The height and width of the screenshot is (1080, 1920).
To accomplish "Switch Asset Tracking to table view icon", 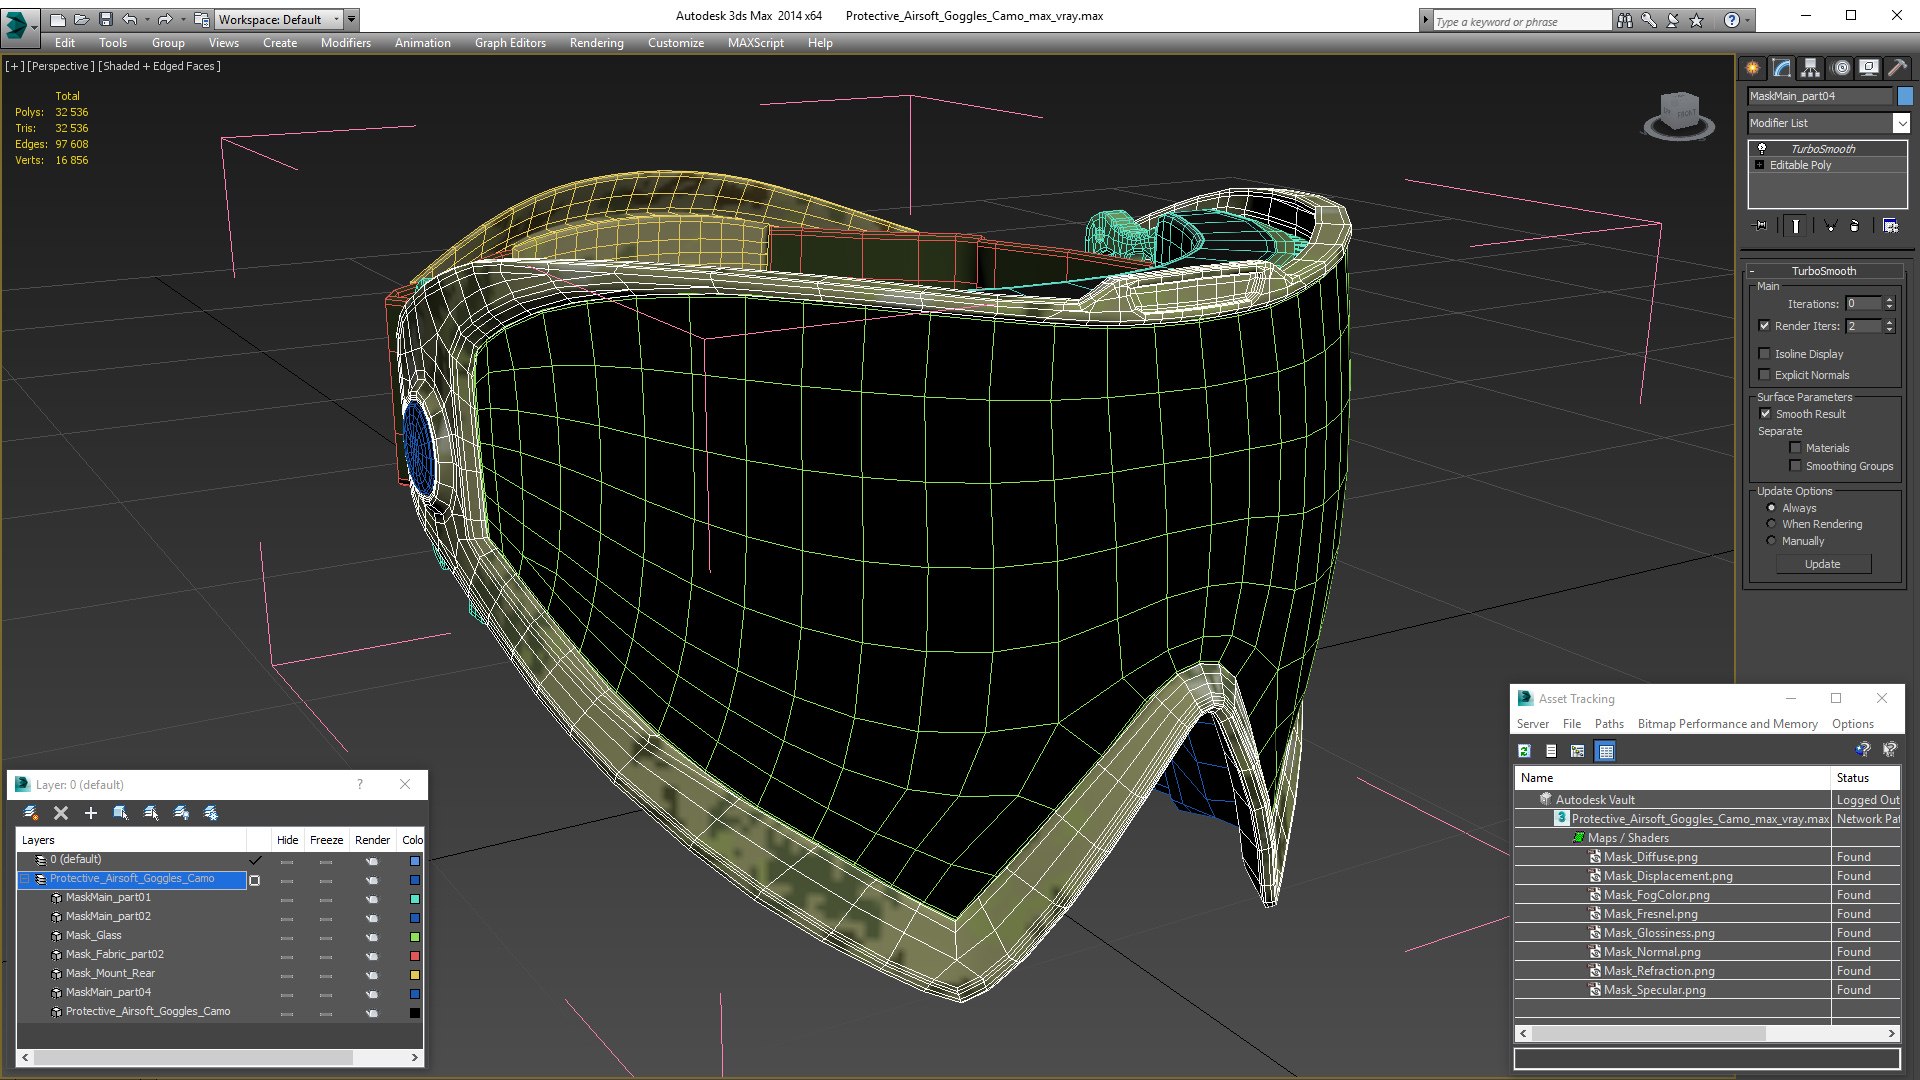I will click(1605, 751).
